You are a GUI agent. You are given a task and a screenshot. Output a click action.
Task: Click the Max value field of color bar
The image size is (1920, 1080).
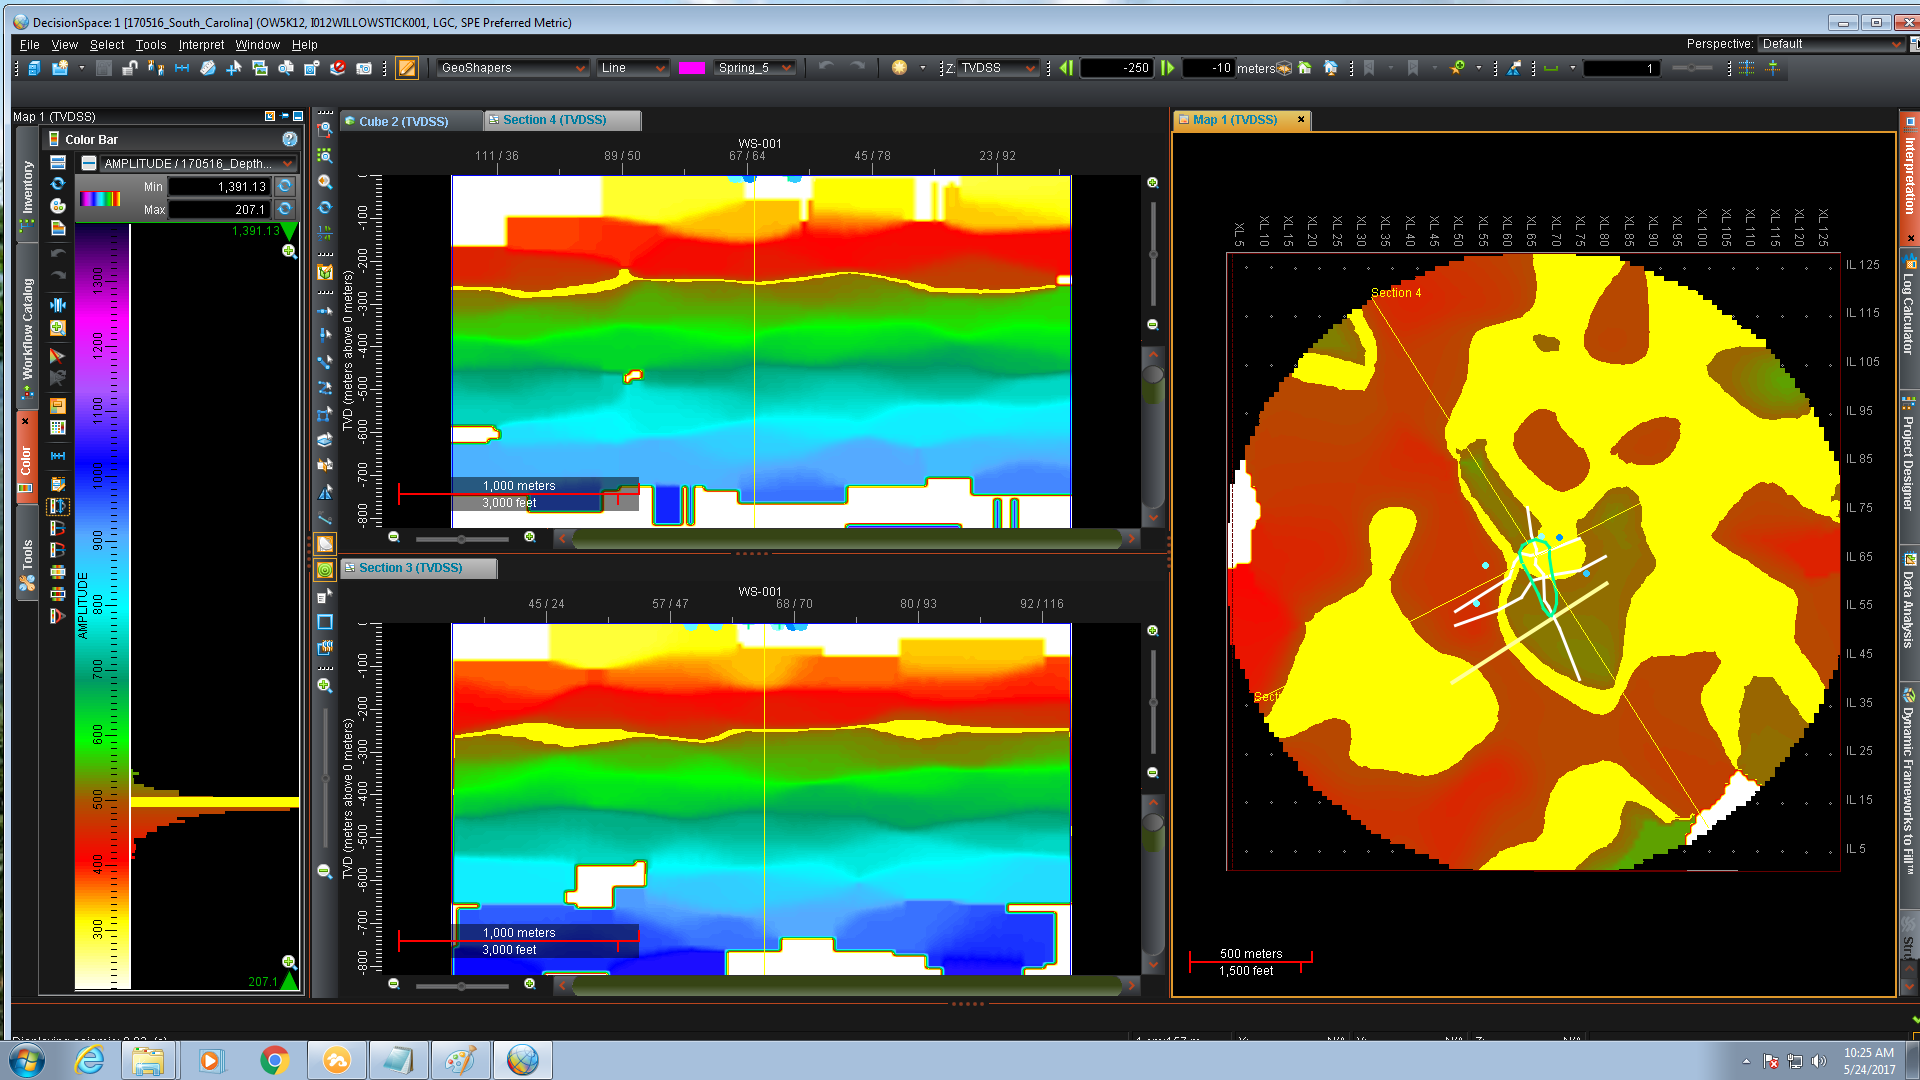(x=219, y=210)
